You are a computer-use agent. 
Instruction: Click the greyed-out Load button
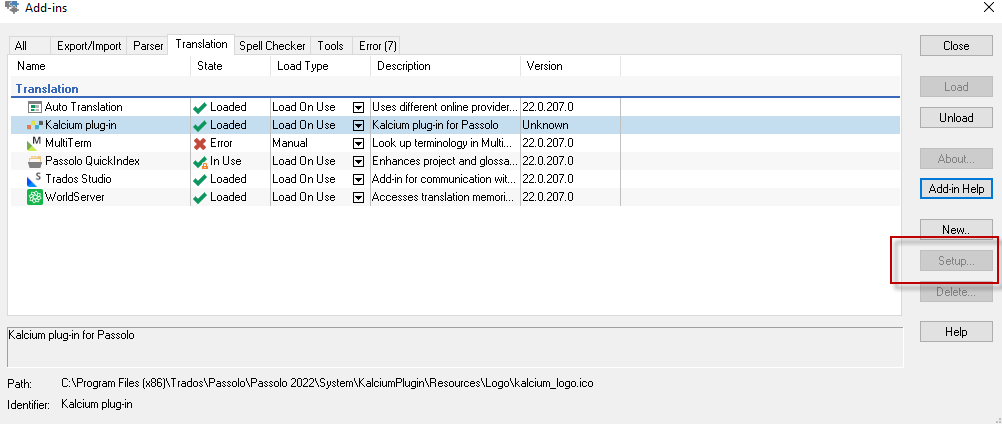tap(956, 87)
